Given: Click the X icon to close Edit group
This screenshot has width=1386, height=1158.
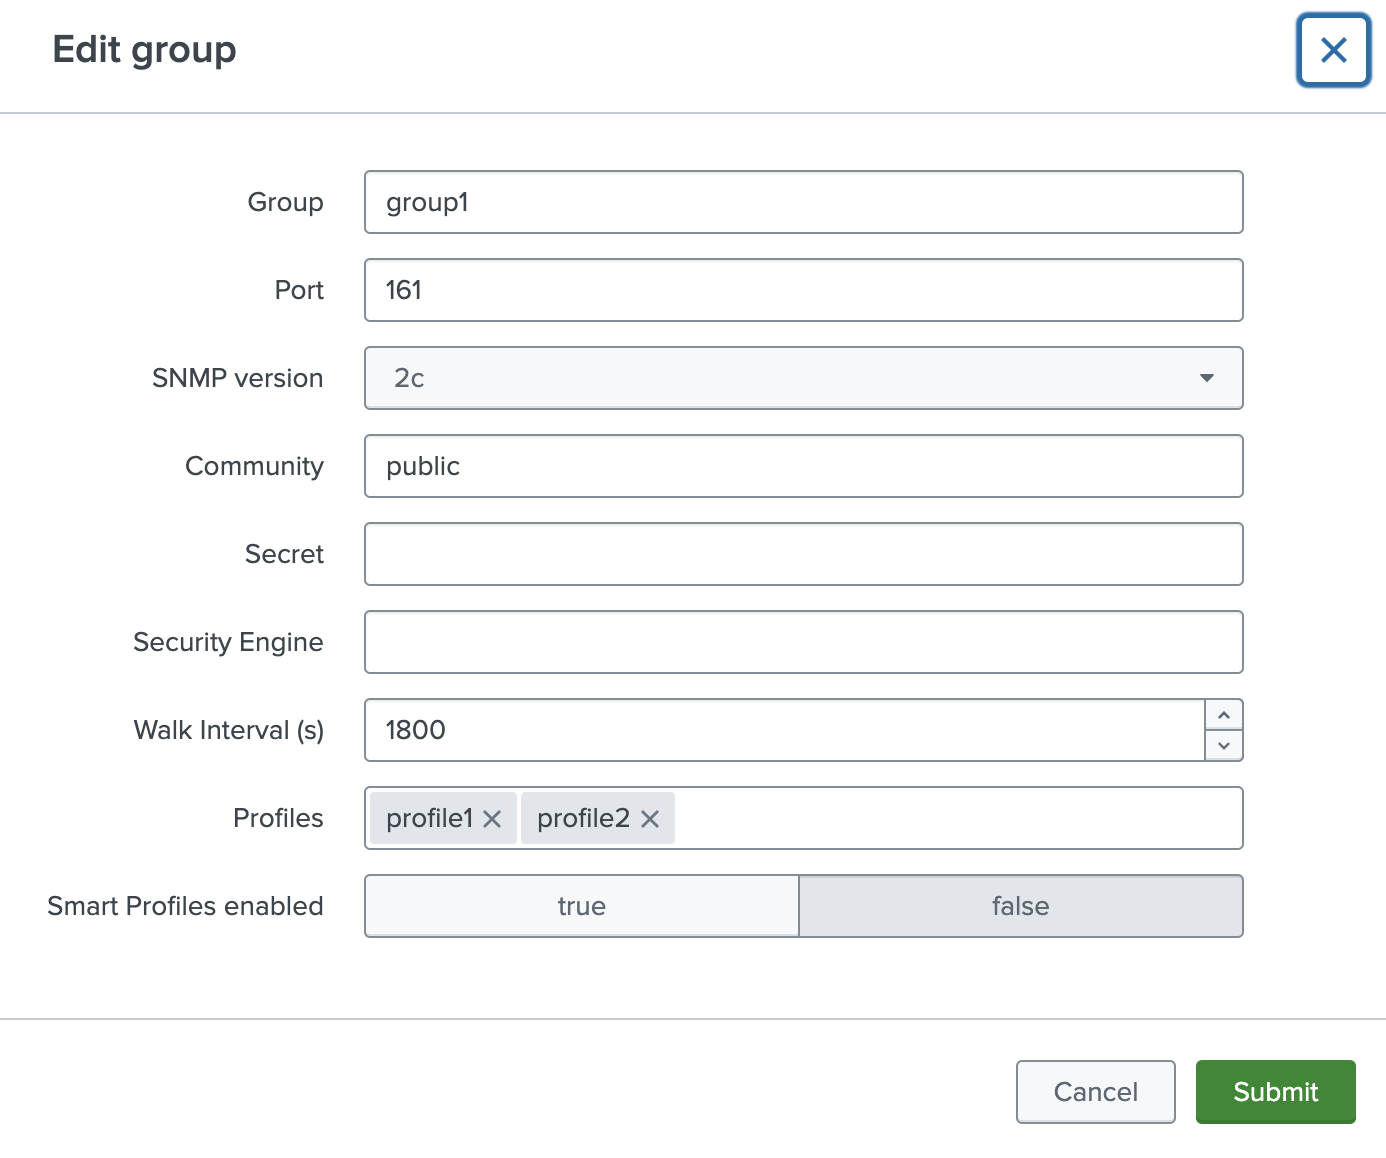Looking at the screenshot, I should click(1333, 50).
